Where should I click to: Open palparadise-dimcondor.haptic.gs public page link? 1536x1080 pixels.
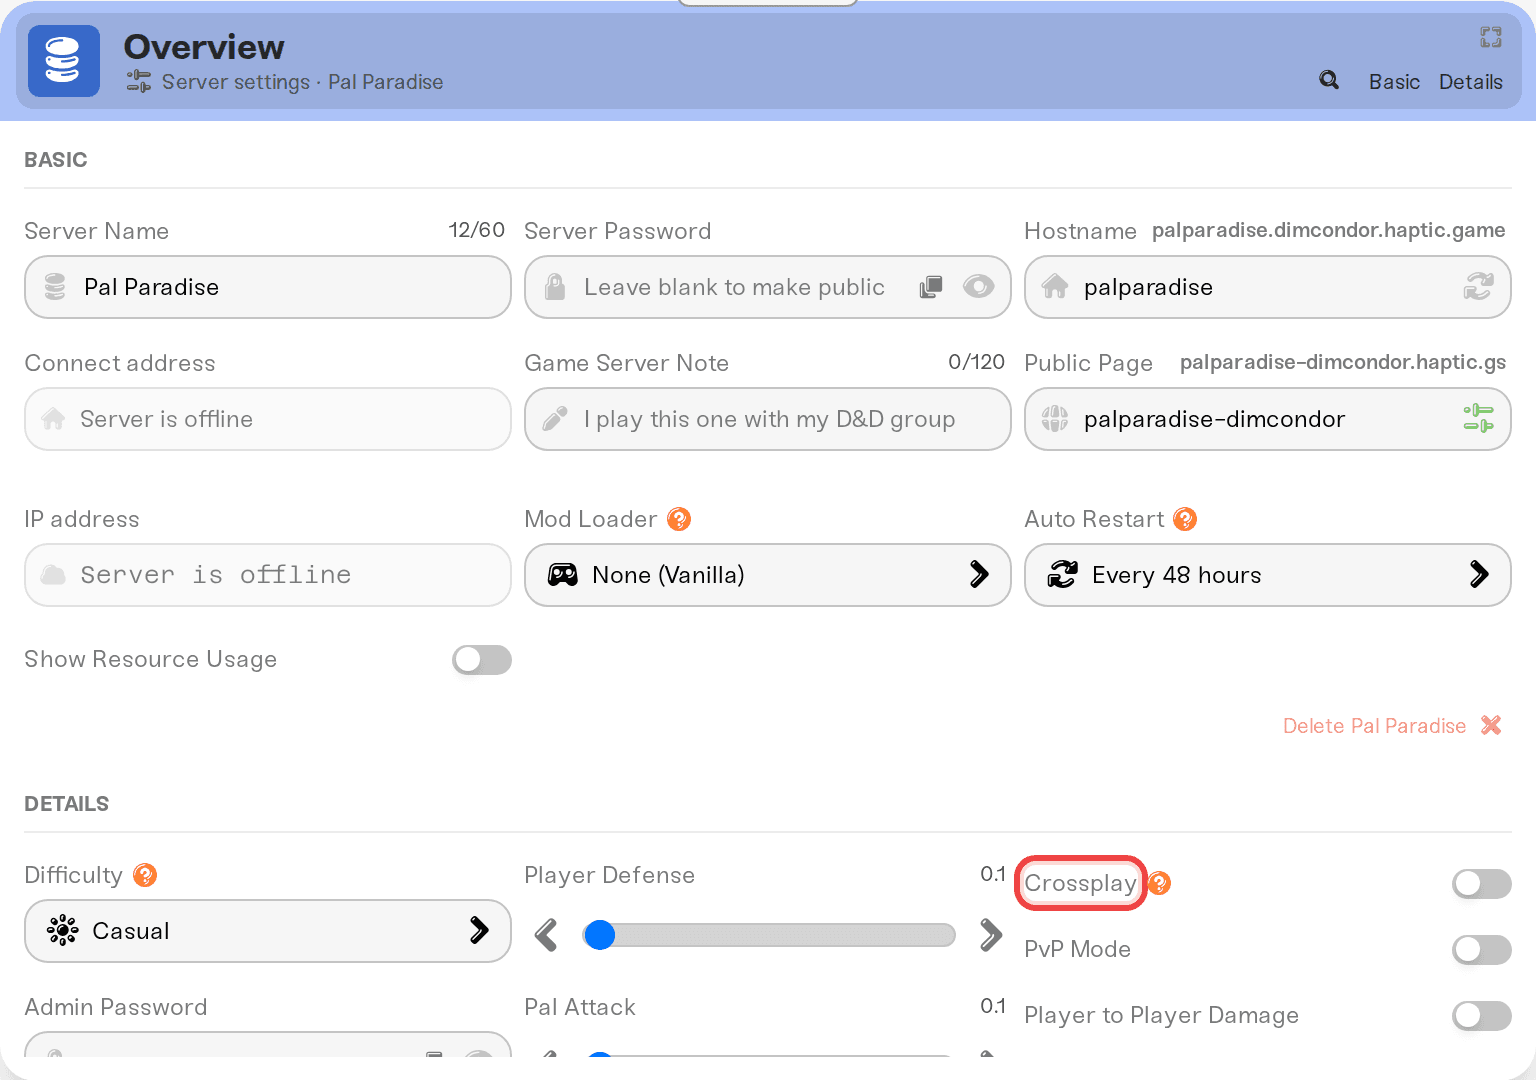click(1342, 362)
